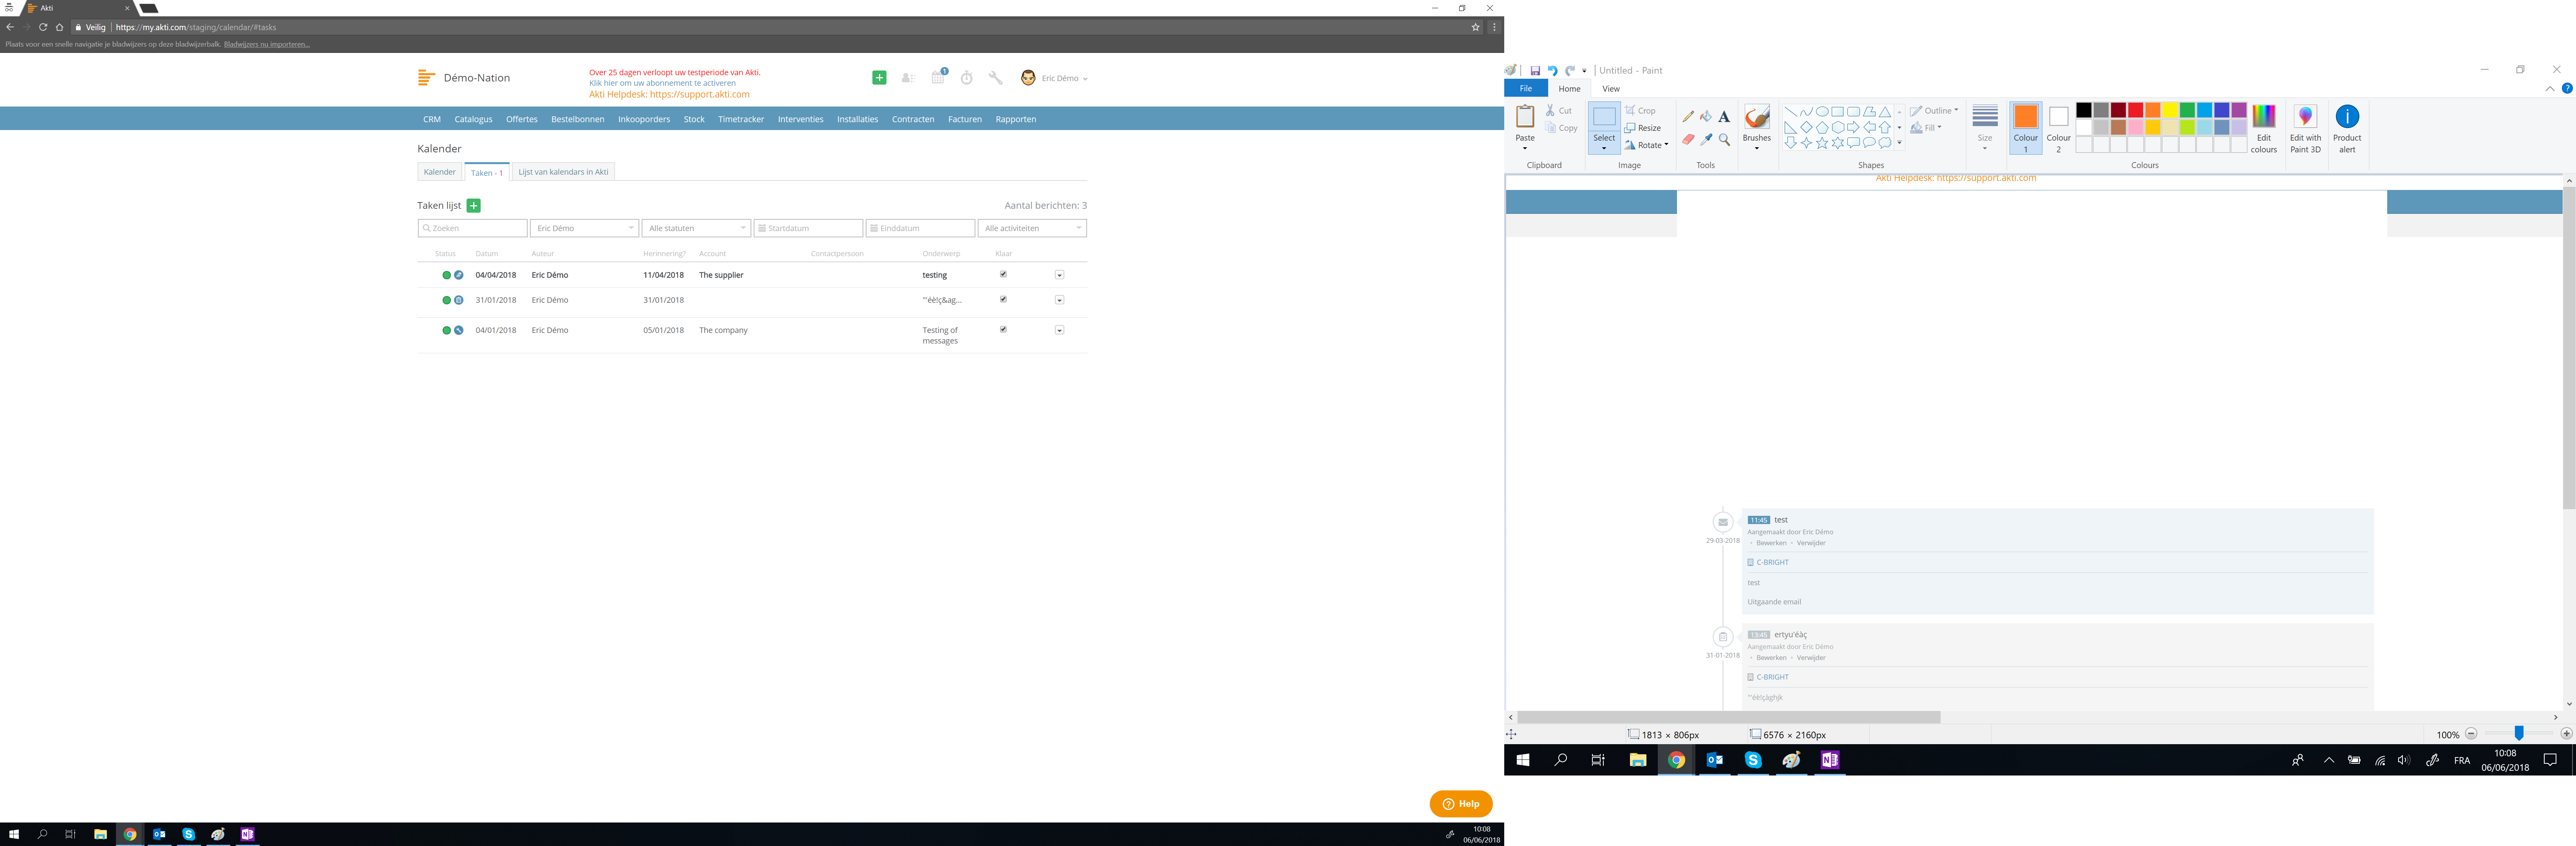The height and width of the screenshot is (846, 2576).
Task: Select the Magnifier tool in Paint
Action: (1724, 140)
